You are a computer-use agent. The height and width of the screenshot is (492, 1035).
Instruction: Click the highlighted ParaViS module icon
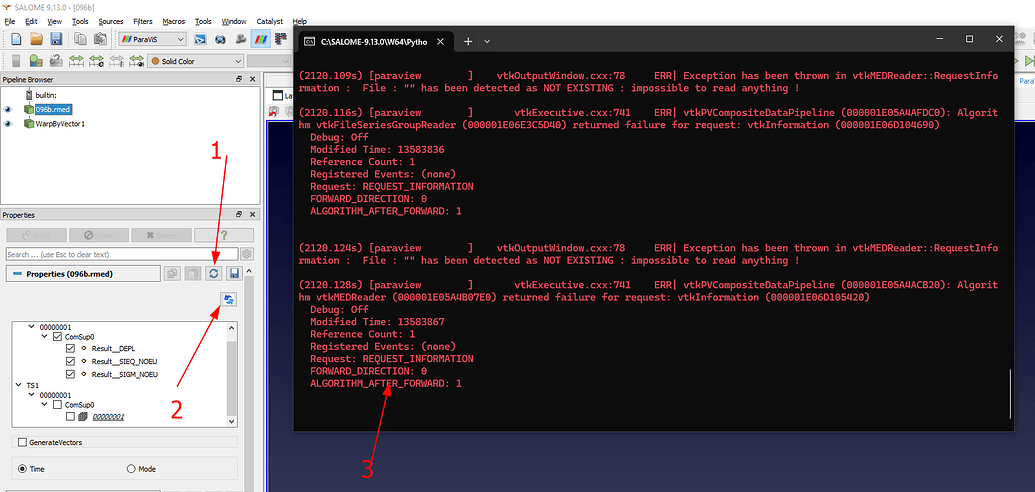click(261, 40)
